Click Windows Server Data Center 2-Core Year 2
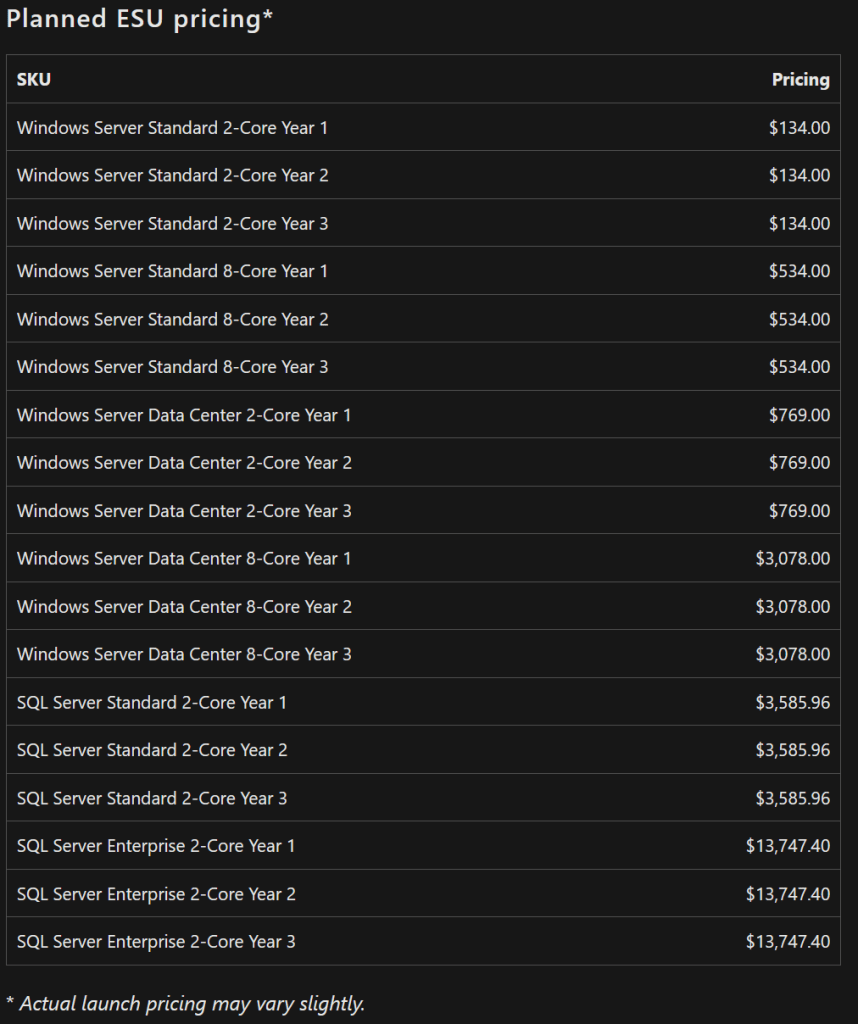This screenshot has height=1024, width=858. [x=184, y=463]
